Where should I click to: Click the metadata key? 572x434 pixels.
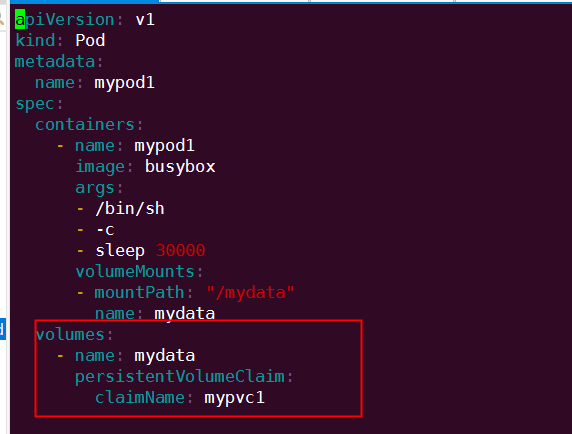(55, 61)
